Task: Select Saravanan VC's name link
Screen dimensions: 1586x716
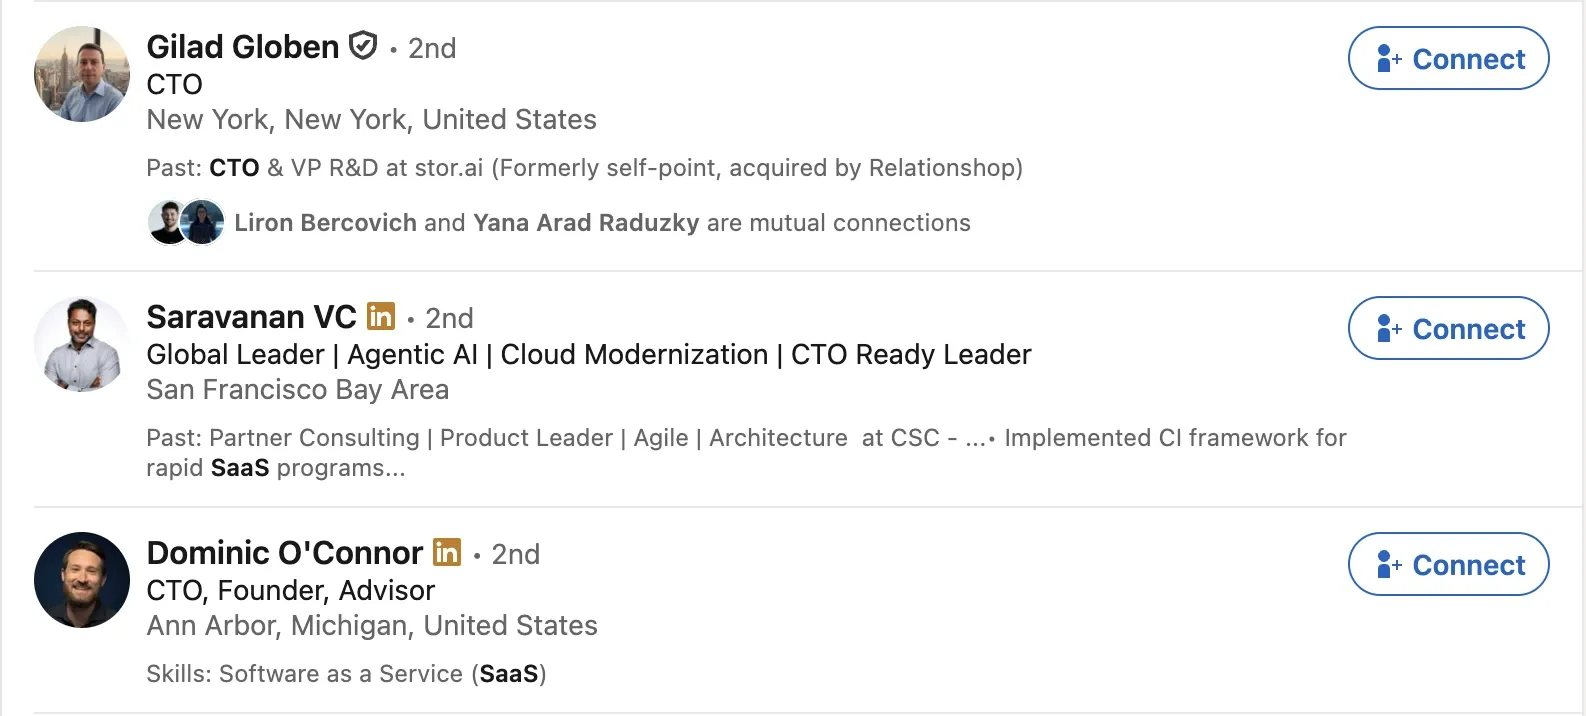Action: click(x=252, y=317)
